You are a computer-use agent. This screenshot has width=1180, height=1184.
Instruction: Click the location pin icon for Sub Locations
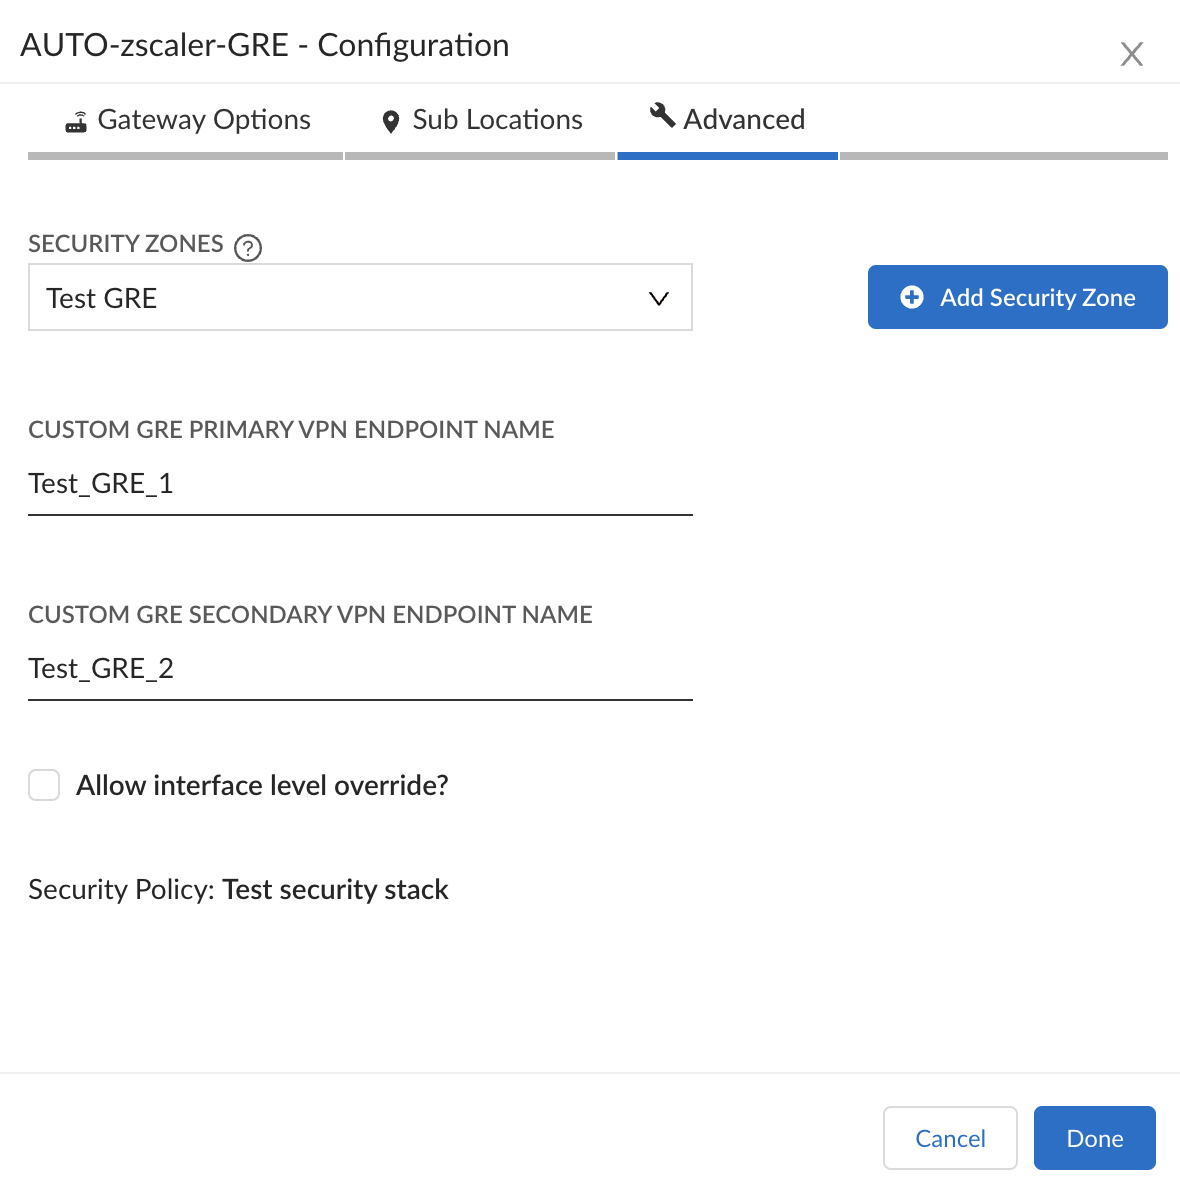[x=391, y=122]
